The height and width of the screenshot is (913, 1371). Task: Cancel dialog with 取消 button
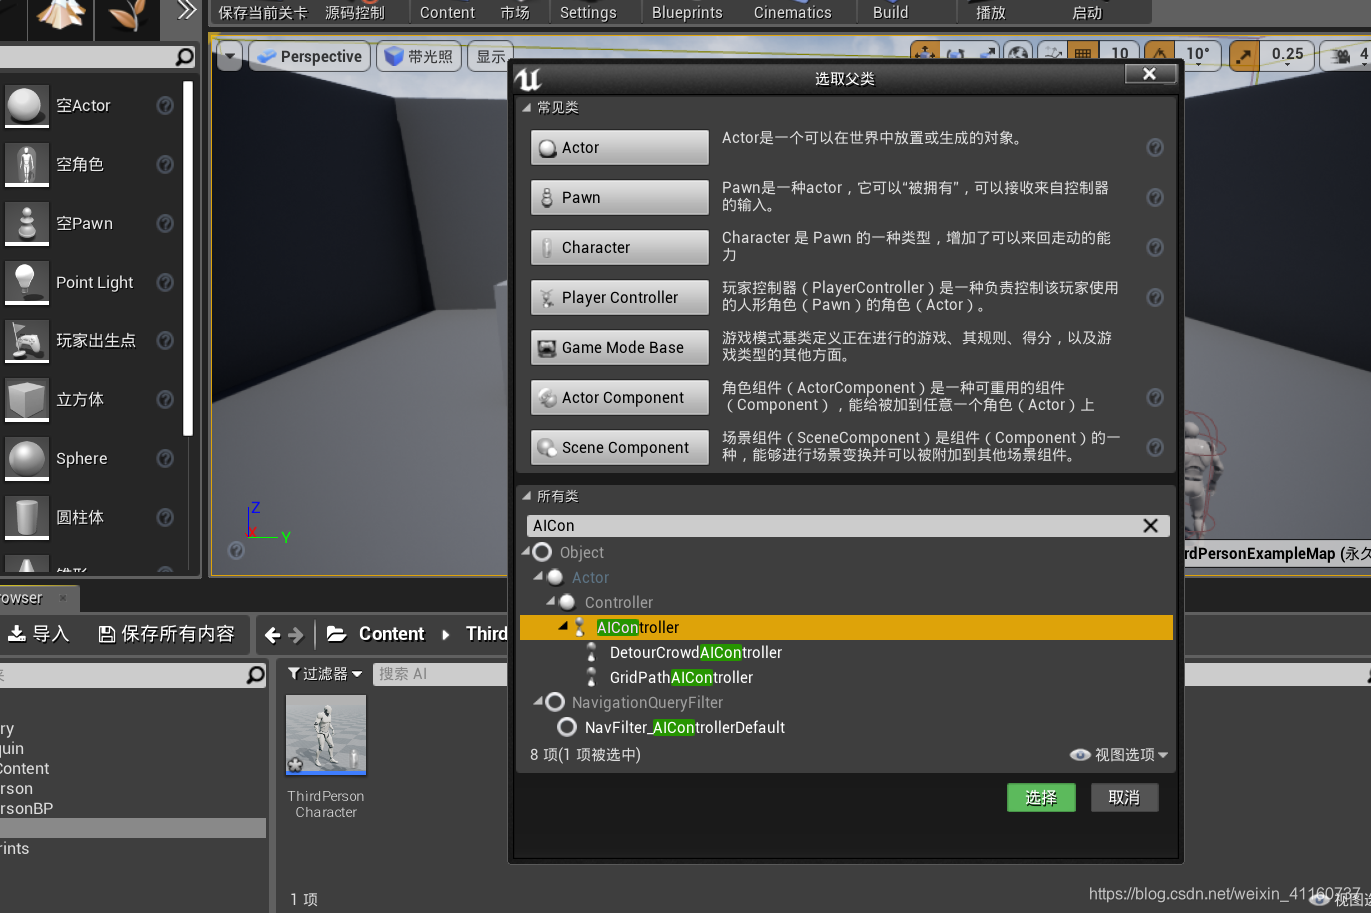point(1124,797)
